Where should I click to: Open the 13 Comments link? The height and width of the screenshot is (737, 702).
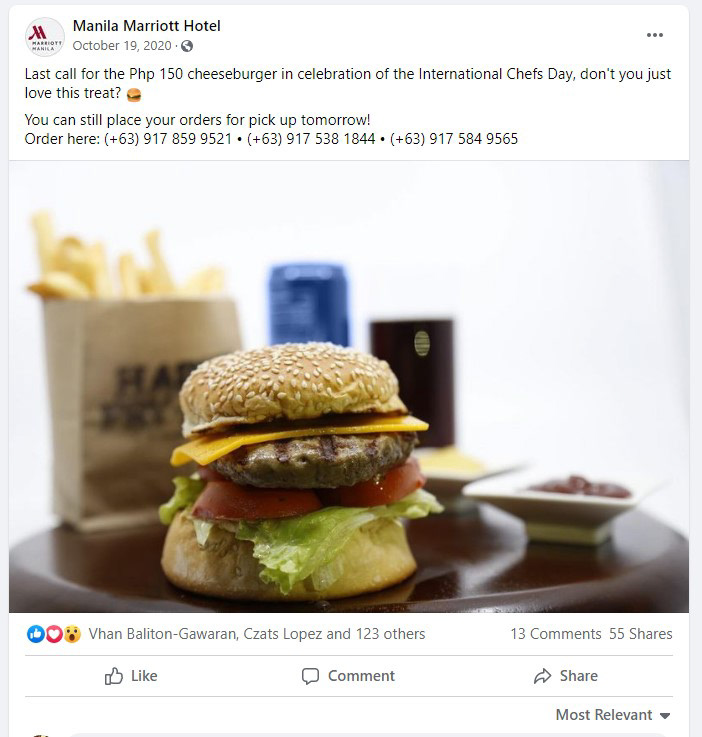point(556,634)
